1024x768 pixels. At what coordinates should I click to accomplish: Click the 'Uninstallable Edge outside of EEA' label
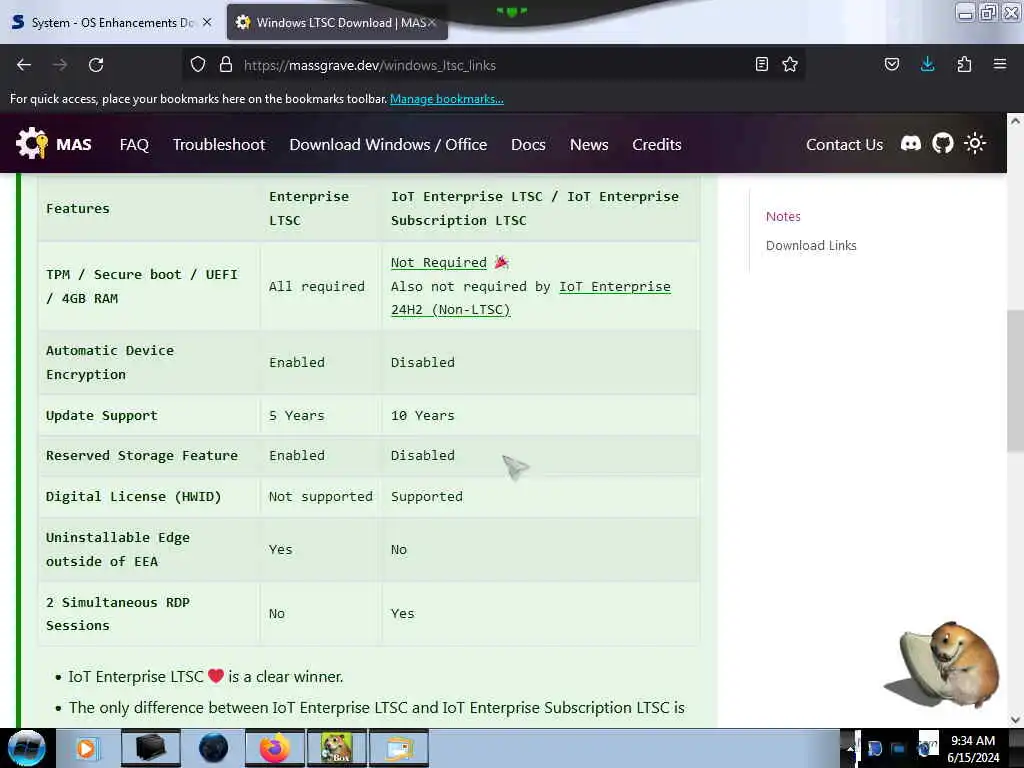point(118,549)
